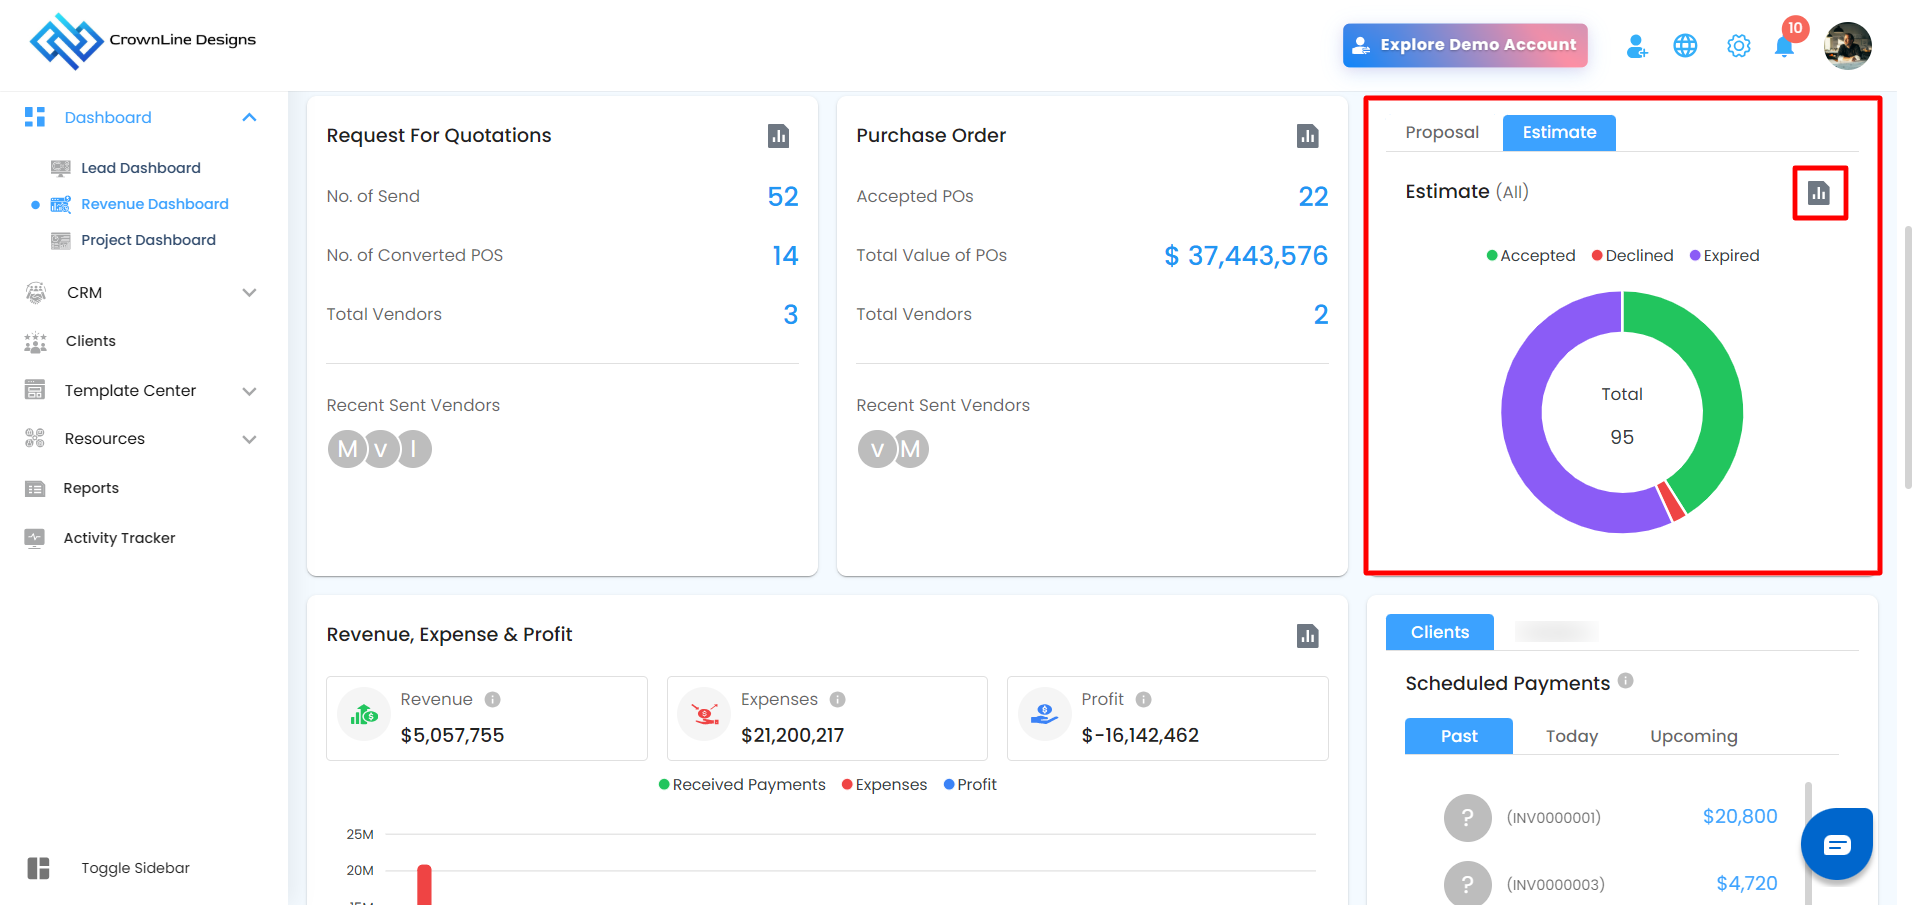Toggle the Expired legend item

tap(1725, 256)
